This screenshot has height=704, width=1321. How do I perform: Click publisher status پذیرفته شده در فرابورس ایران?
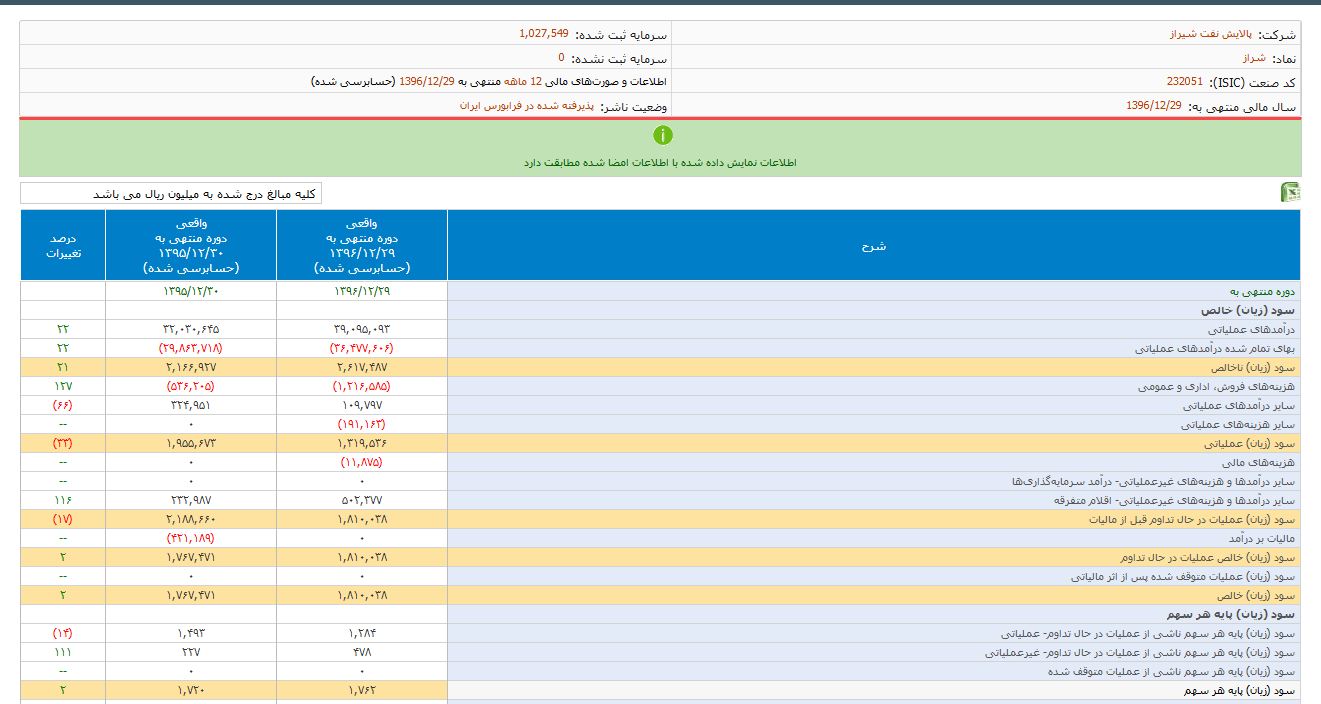[x=527, y=105]
